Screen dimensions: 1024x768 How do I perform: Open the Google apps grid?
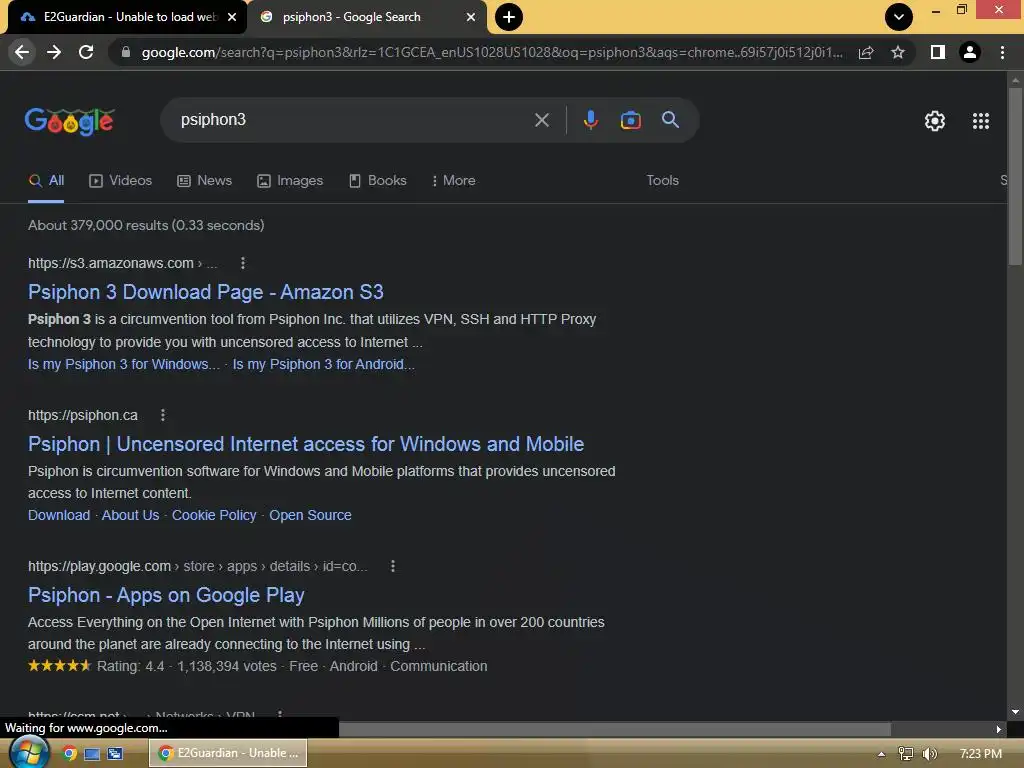(980, 121)
